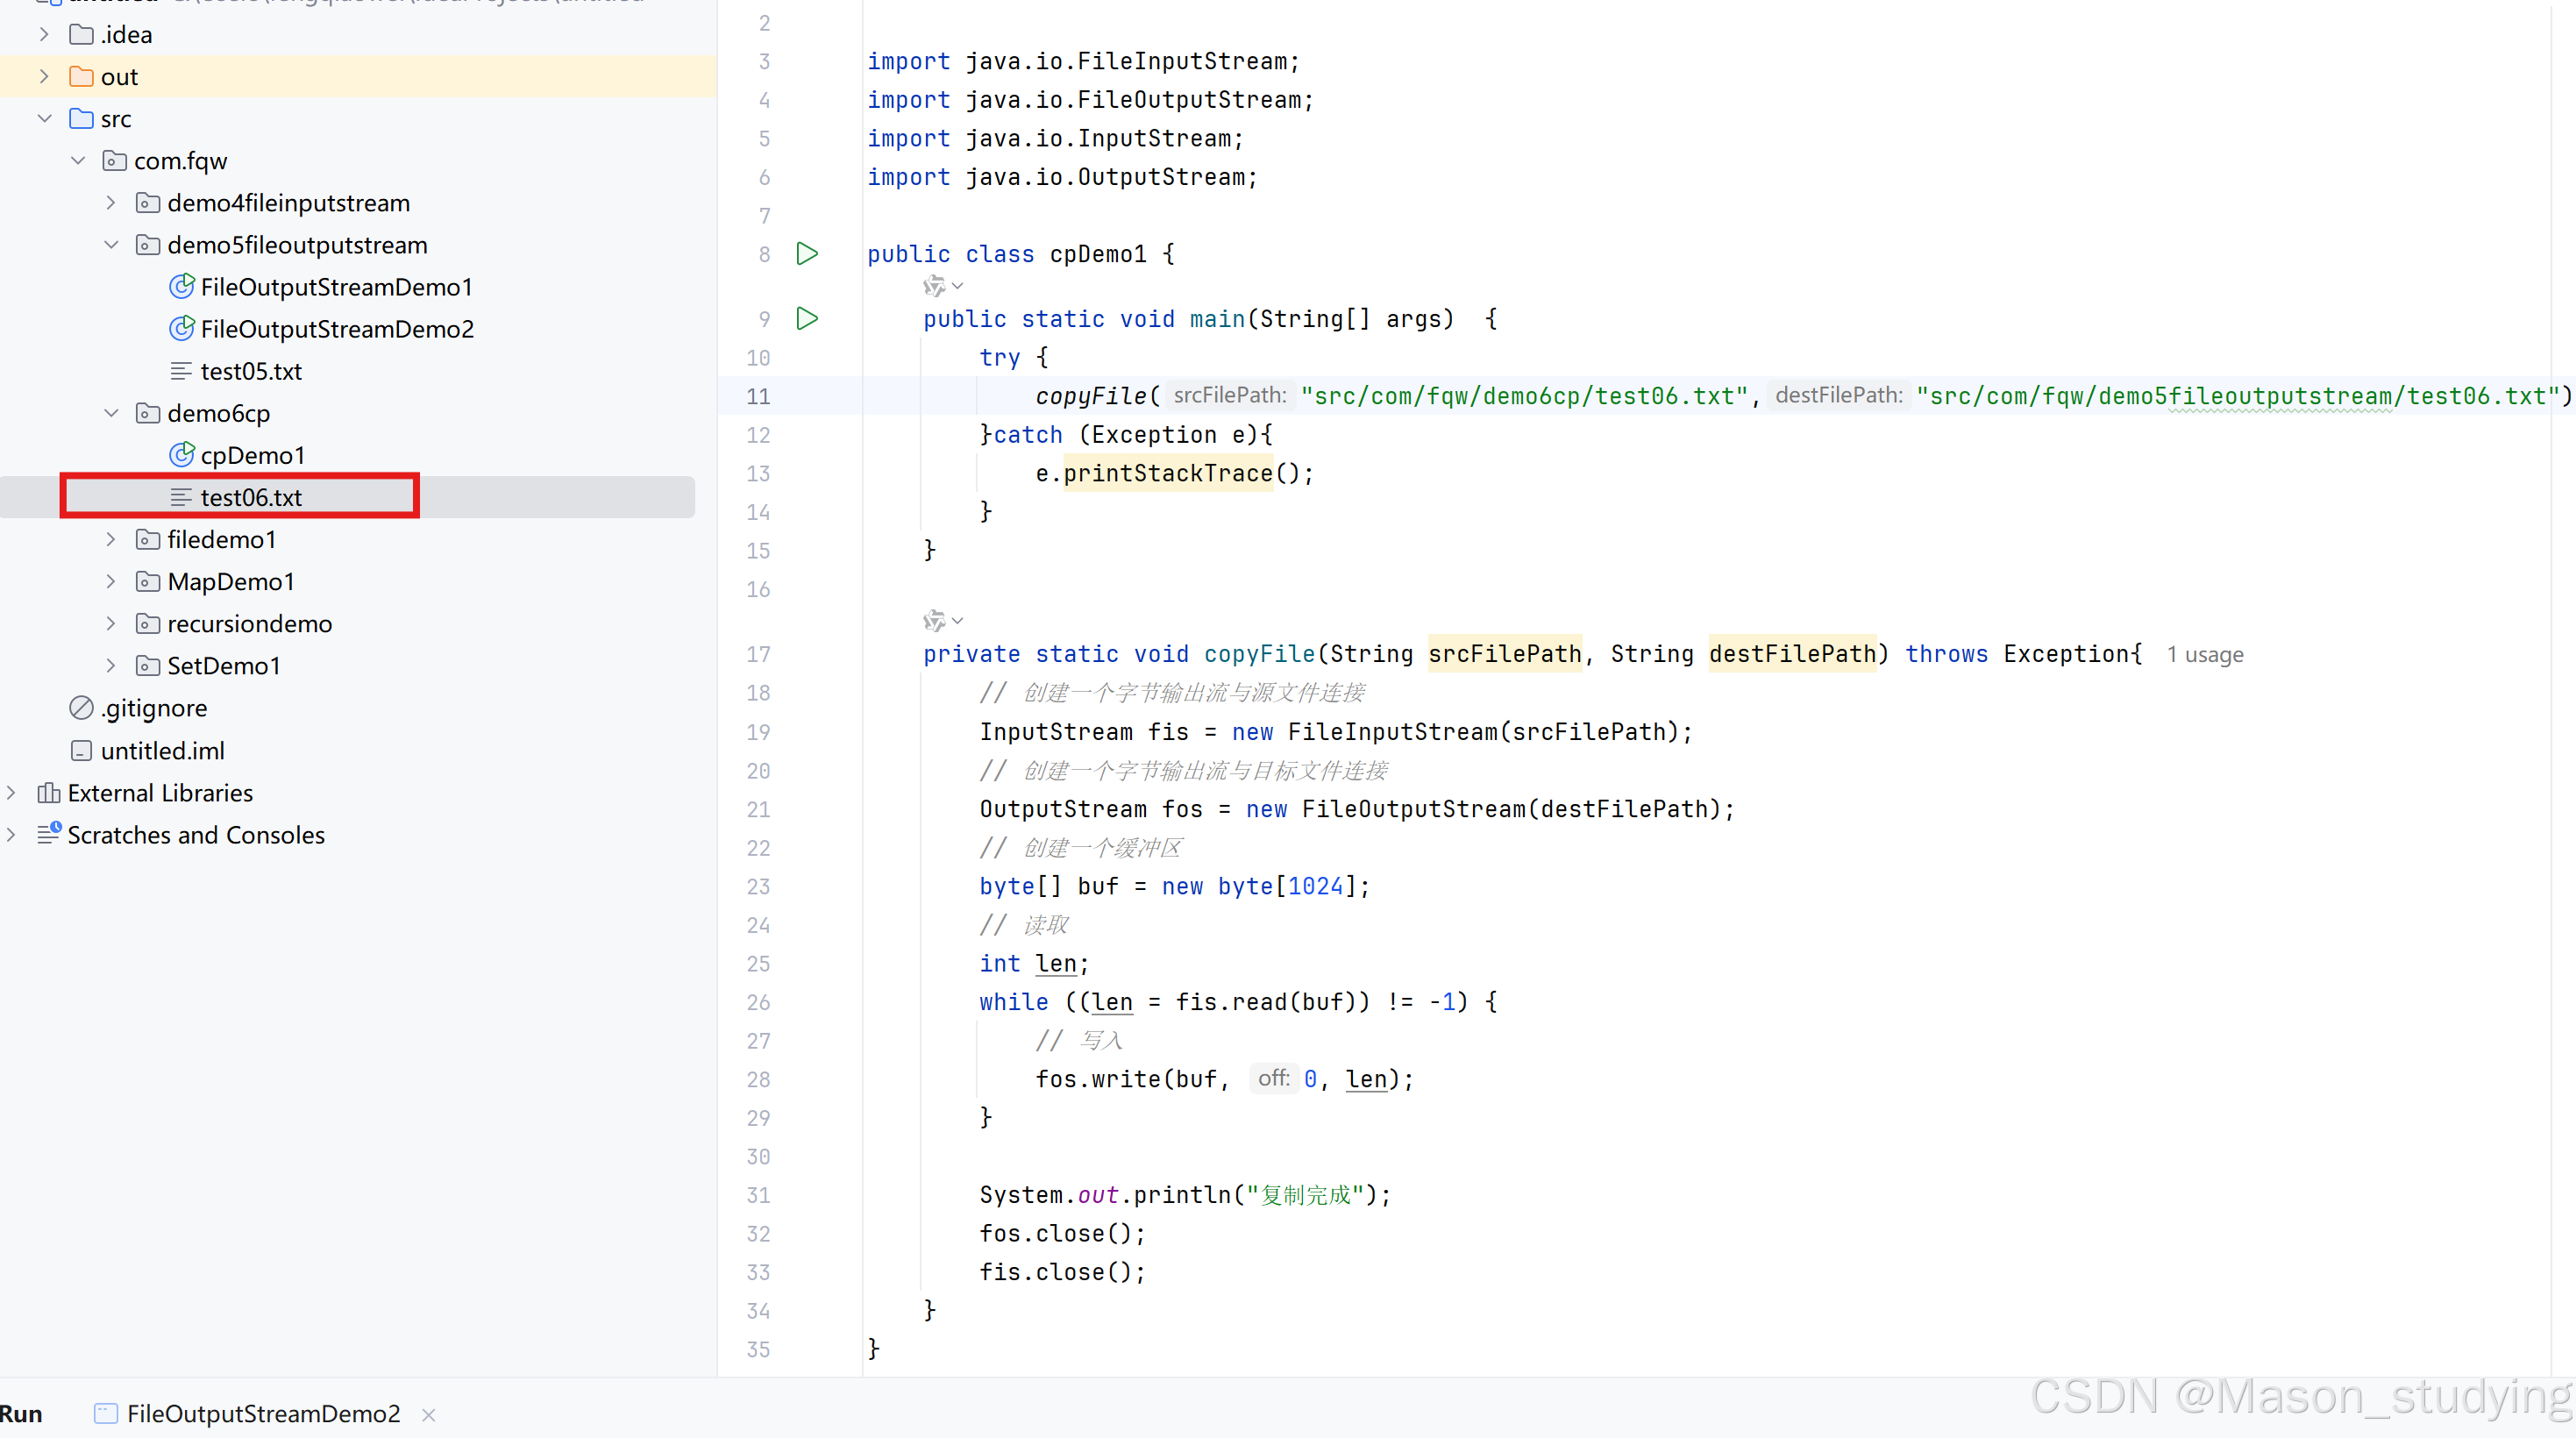Image resolution: width=2576 pixels, height=1438 pixels.
Task: Select test06.txt in project tree
Action: point(250,497)
